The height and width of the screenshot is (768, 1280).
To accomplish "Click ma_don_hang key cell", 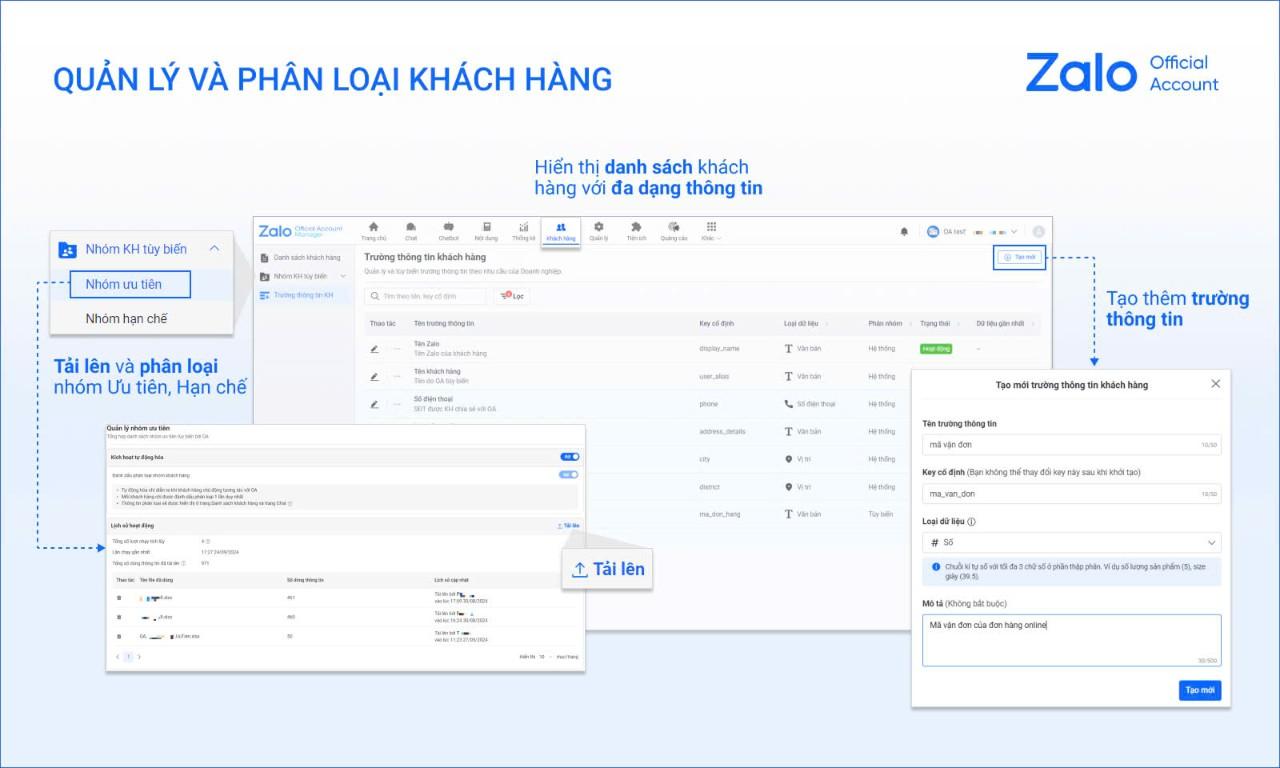I will point(720,514).
